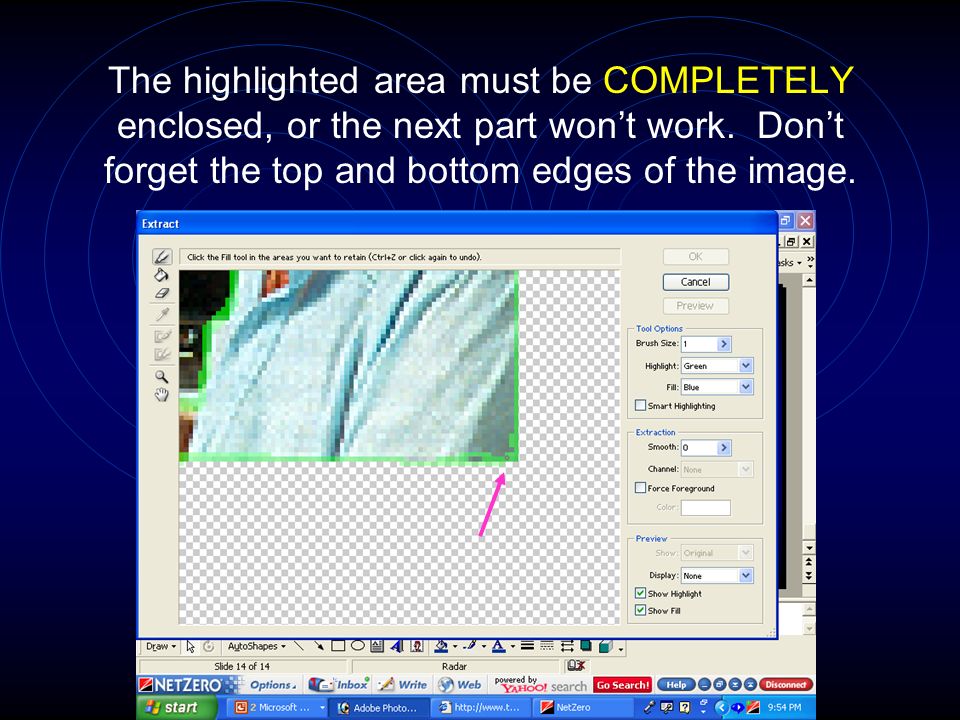Screen dimensions: 960x720
Task: Open the Fill color dropdown
Action: pyautogui.click(x=746, y=387)
